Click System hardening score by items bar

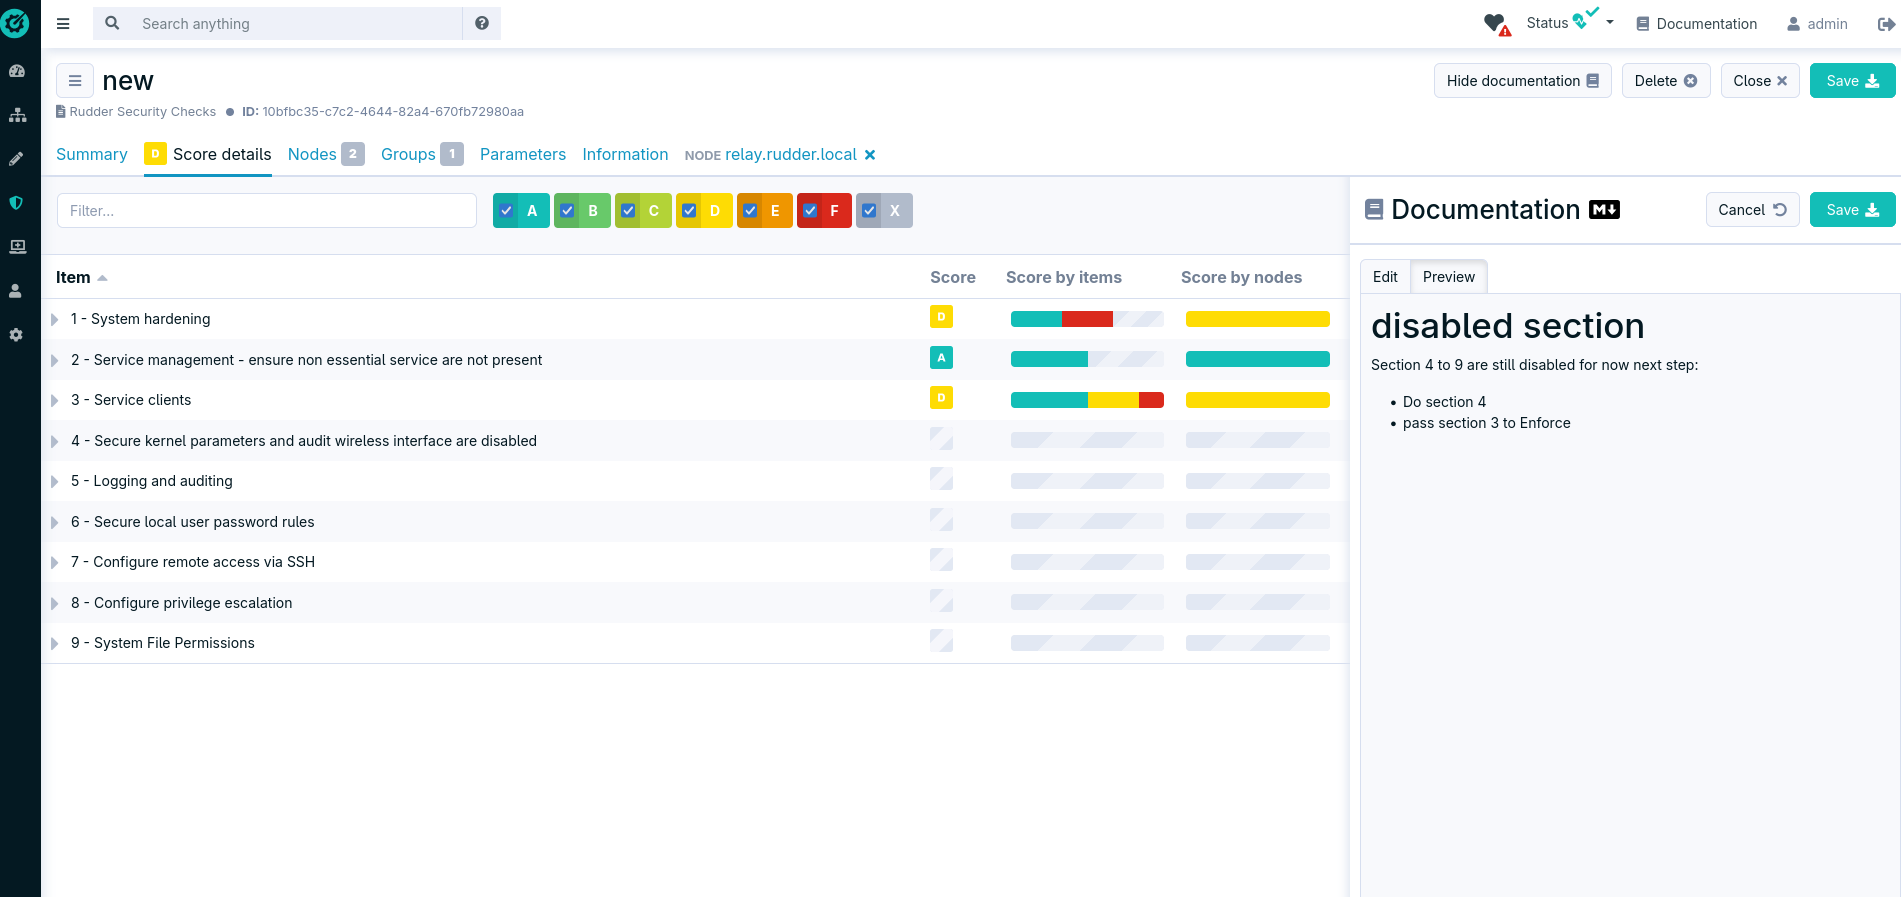tap(1086, 319)
